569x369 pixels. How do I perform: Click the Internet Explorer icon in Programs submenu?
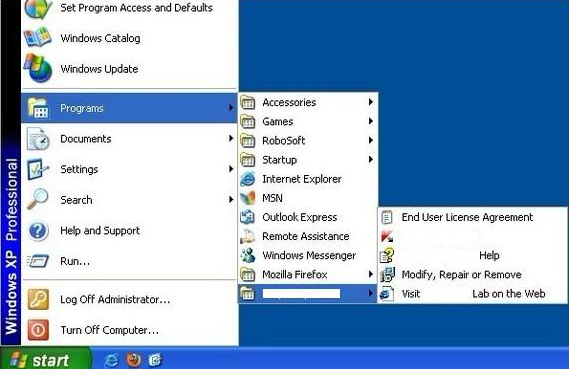pos(248,179)
